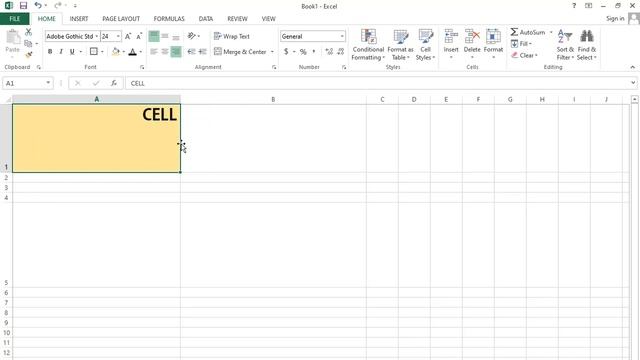Expand the Number Format General dropdown
Screen dimensions: 640x360
tap(342, 36)
